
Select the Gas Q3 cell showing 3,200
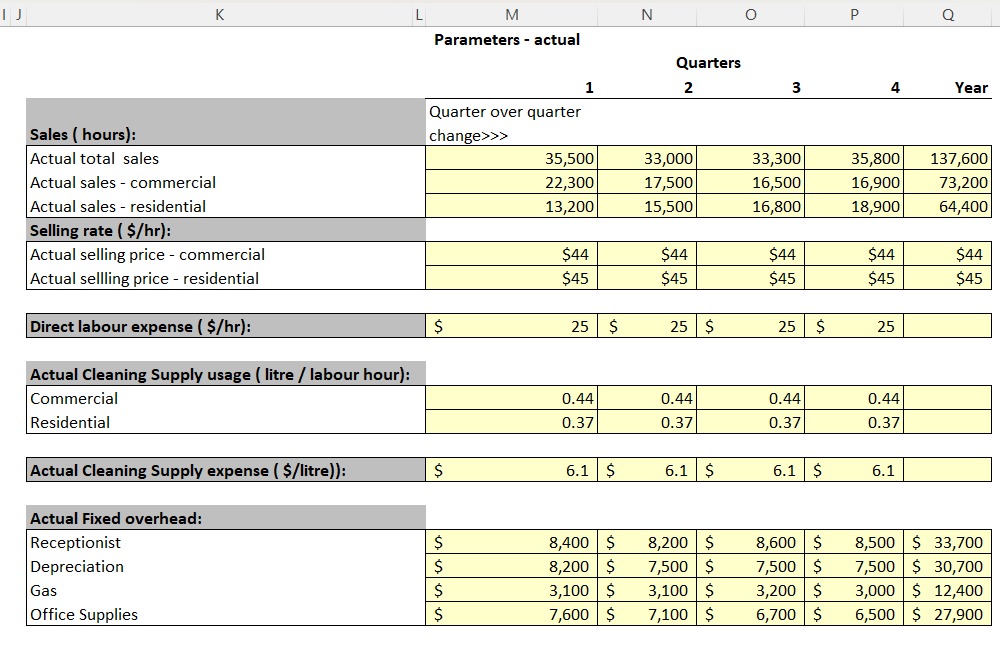[750, 590]
